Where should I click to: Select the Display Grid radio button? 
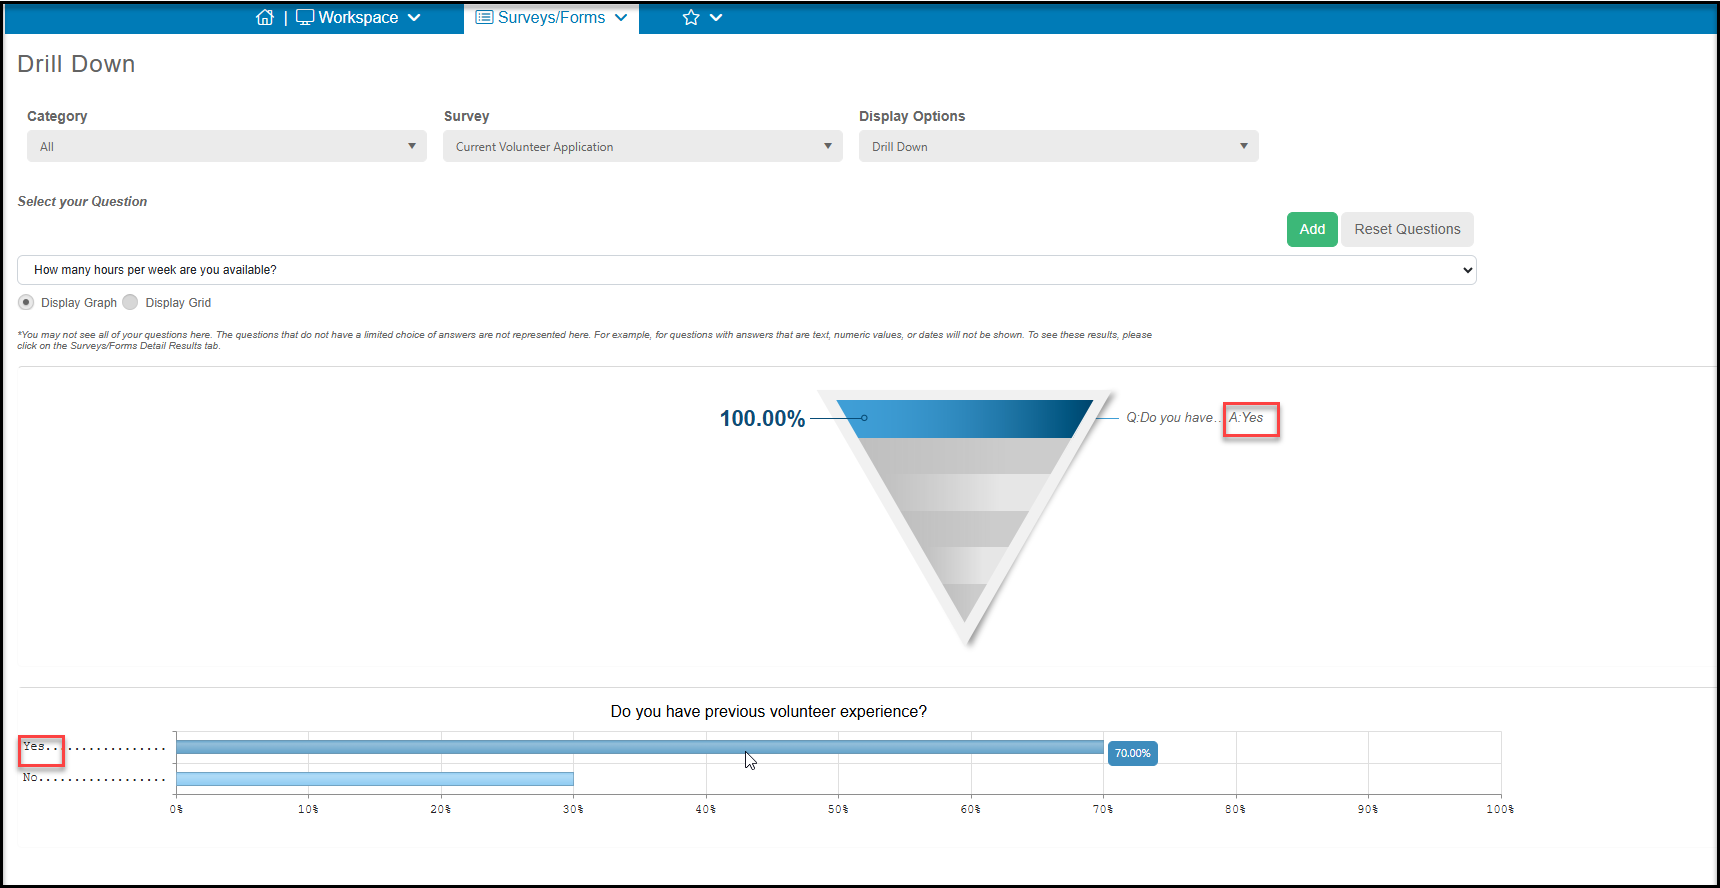[130, 302]
